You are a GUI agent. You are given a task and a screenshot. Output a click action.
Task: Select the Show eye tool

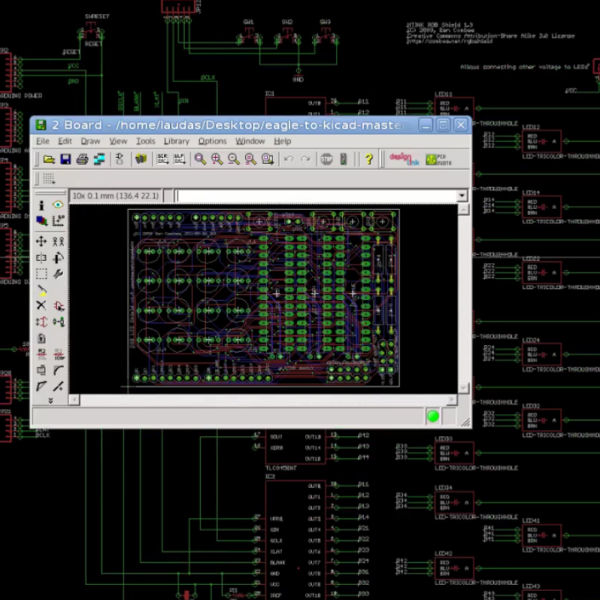(58, 205)
